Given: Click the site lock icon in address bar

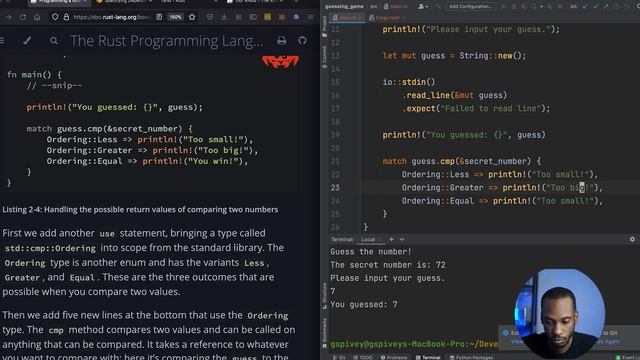Looking at the screenshot, I should (x=66, y=17).
